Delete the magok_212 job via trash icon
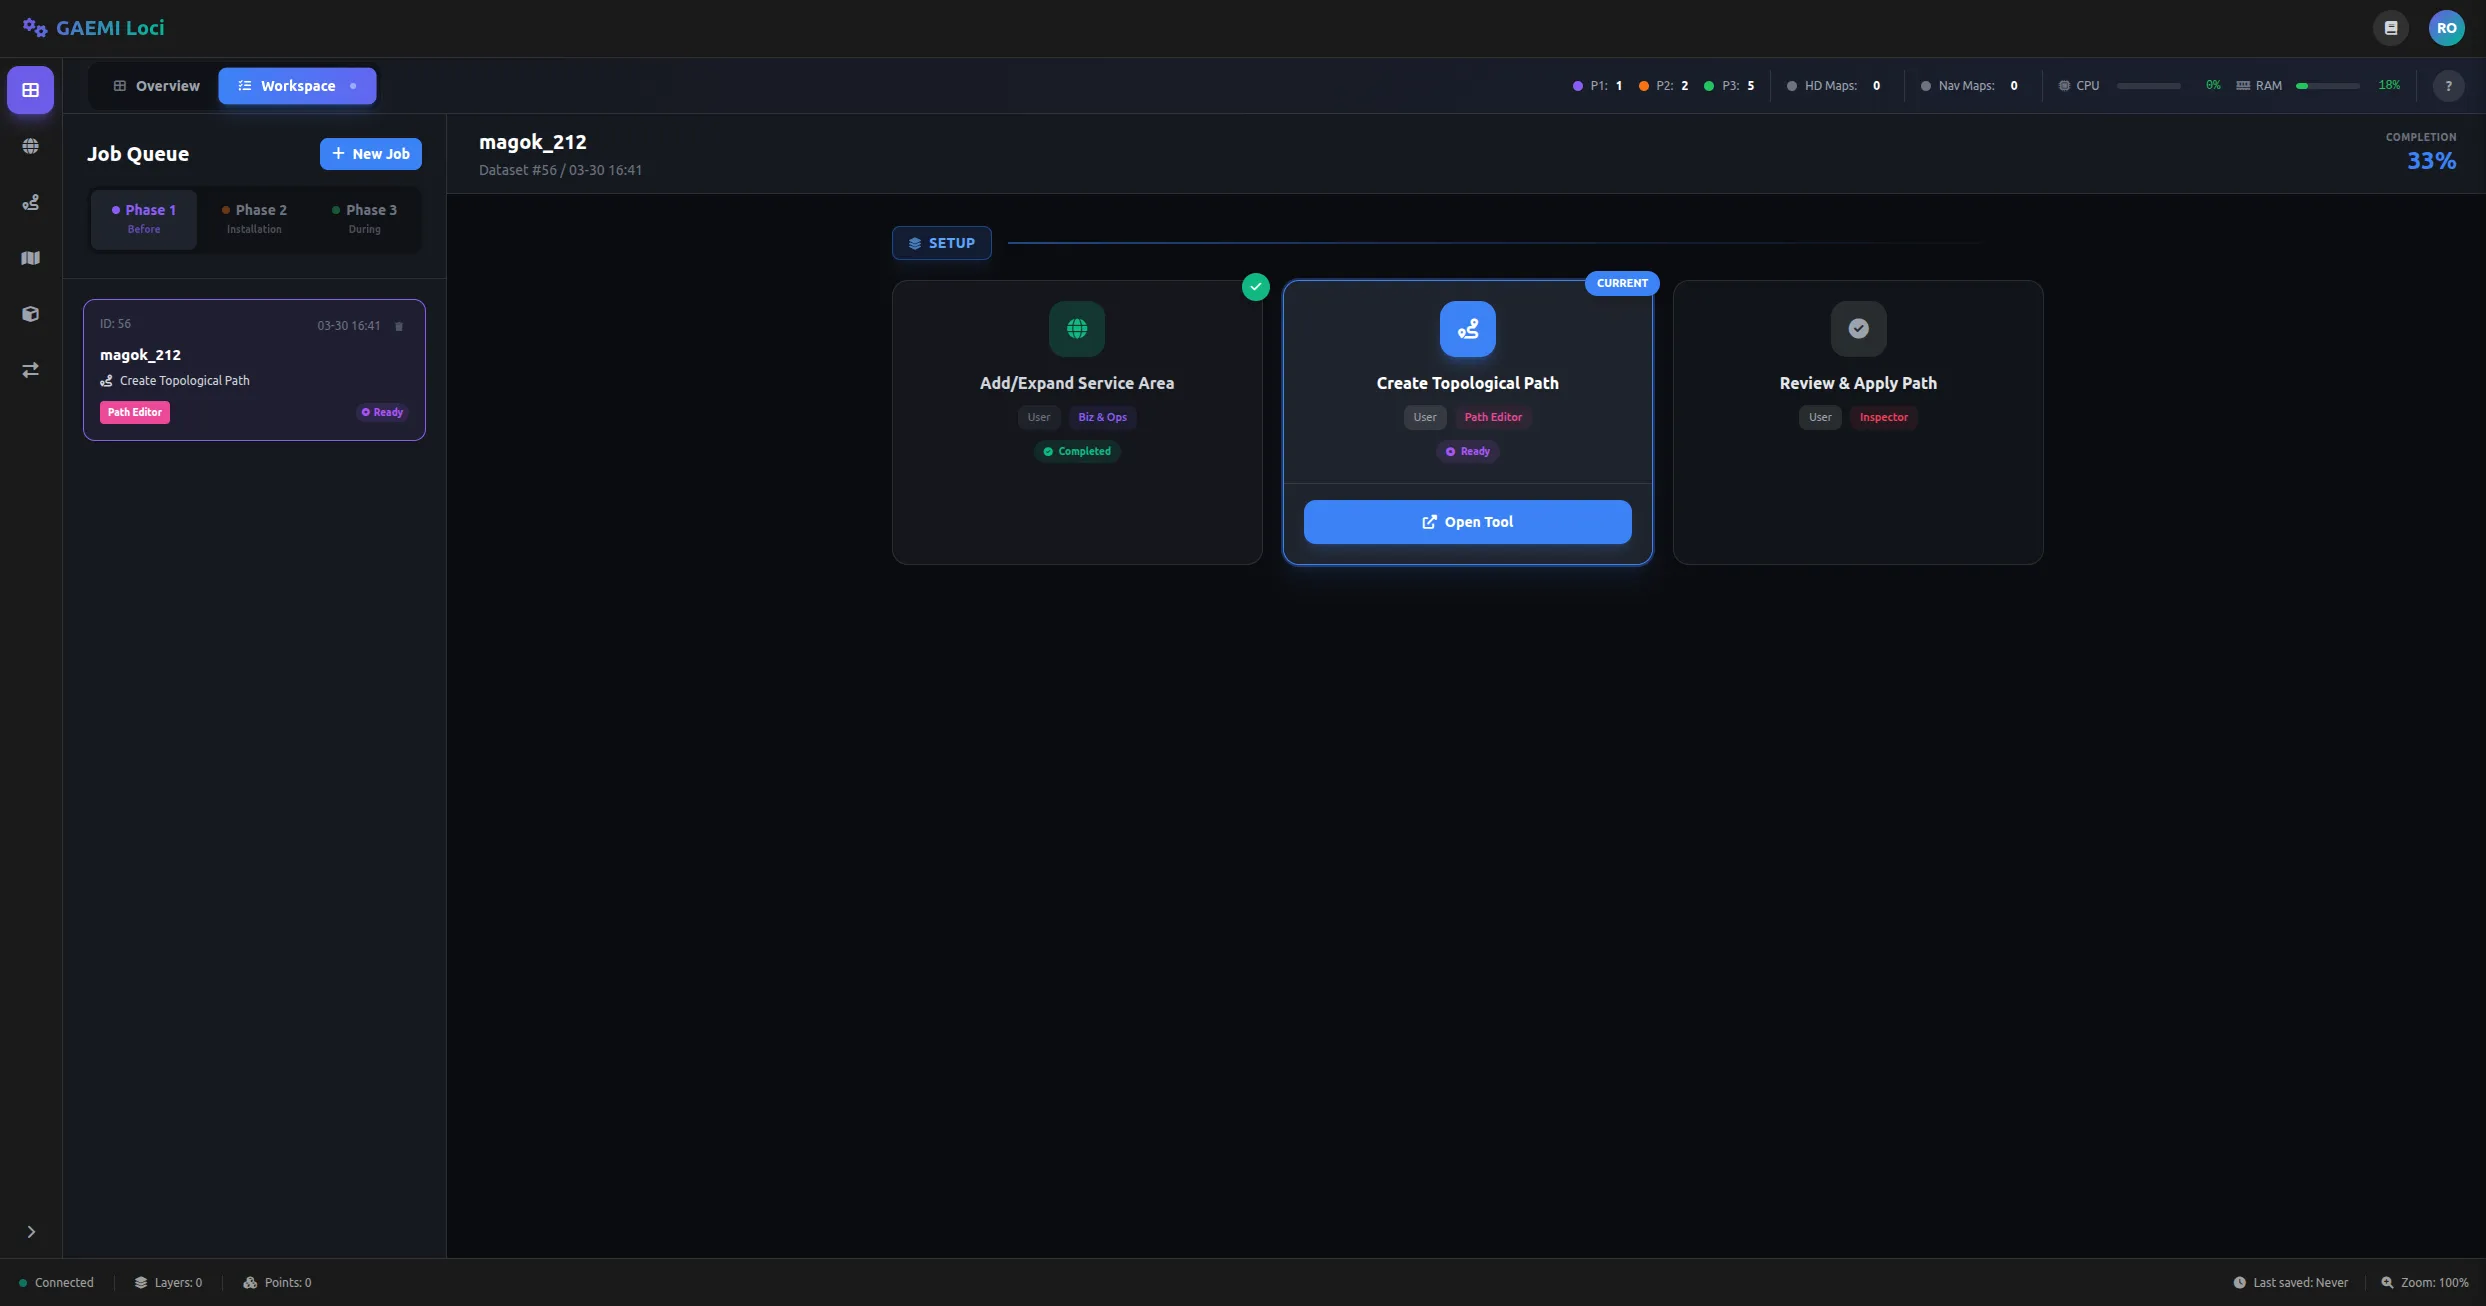 (x=399, y=326)
